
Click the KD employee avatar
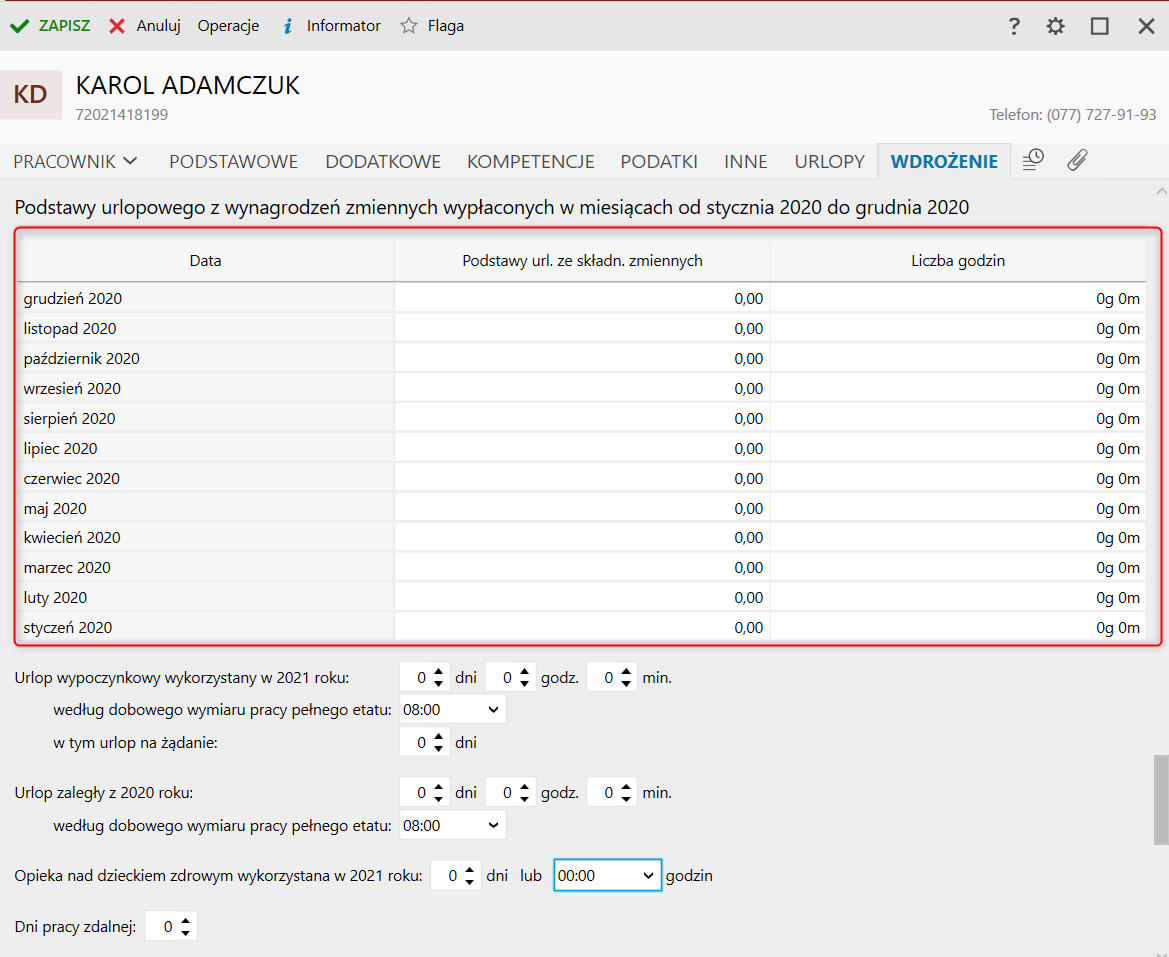(x=30, y=95)
